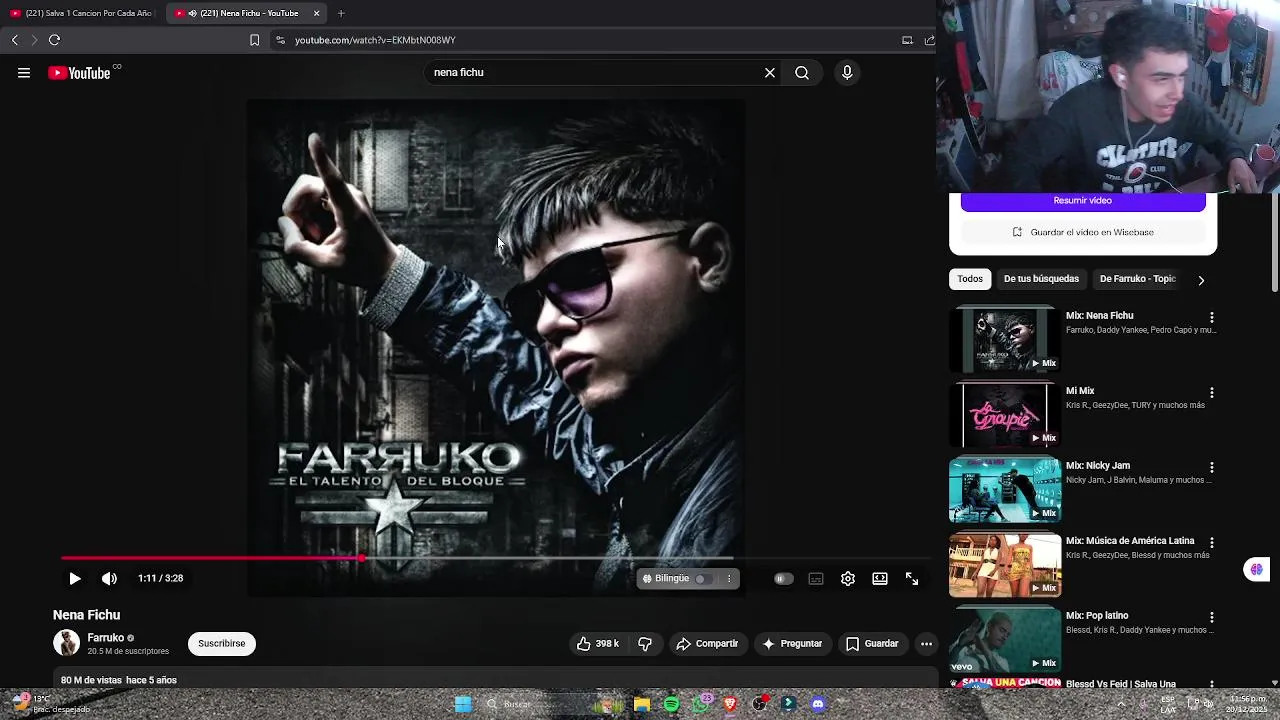Viewport: 1280px width, 720px height.
Task: Open WhatsApp from the taskbar
Action: pos(701,704)
